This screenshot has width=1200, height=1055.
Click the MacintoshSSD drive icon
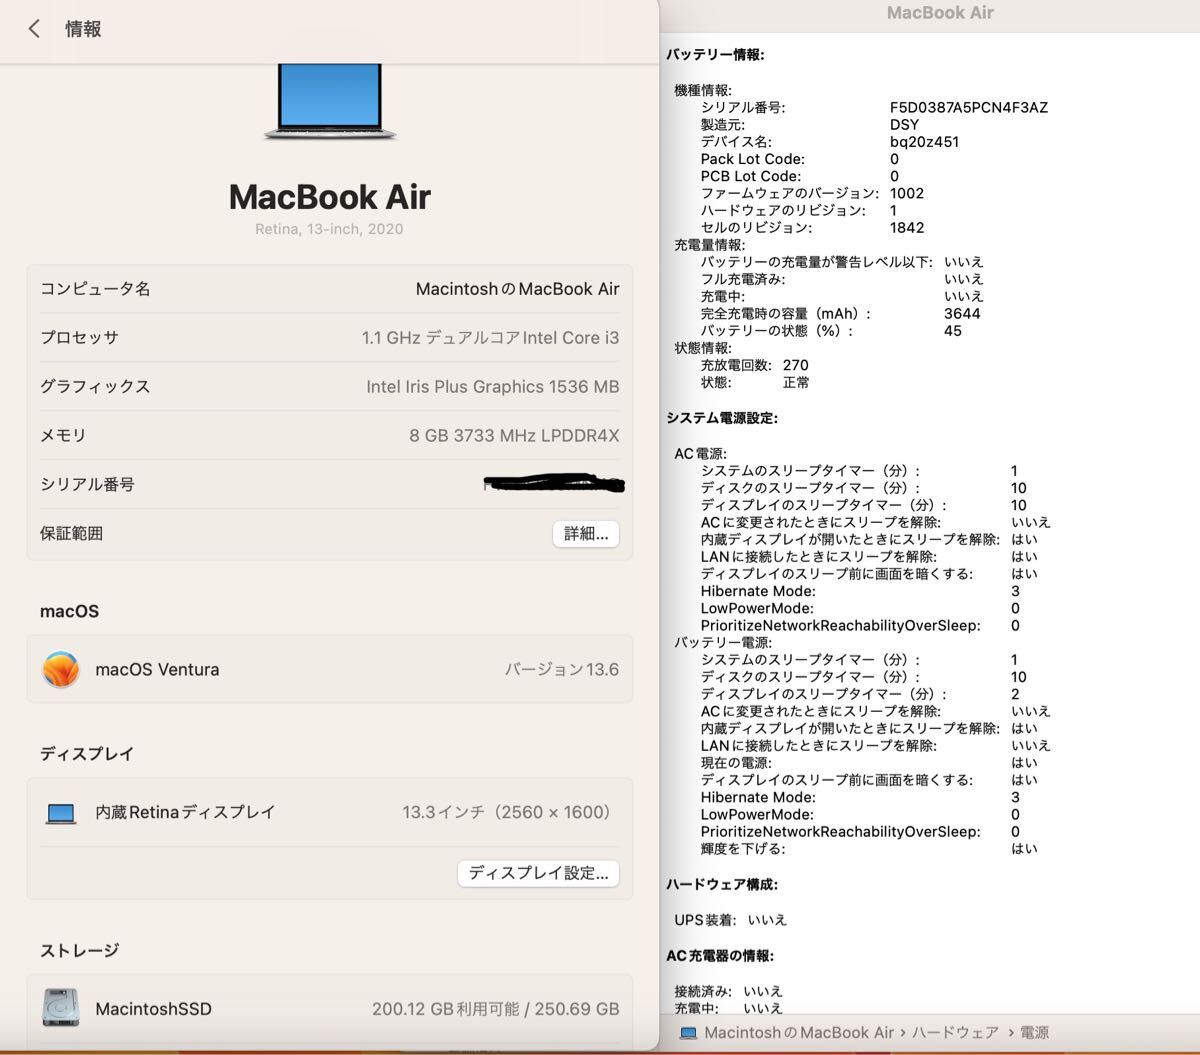point(61,1008)
